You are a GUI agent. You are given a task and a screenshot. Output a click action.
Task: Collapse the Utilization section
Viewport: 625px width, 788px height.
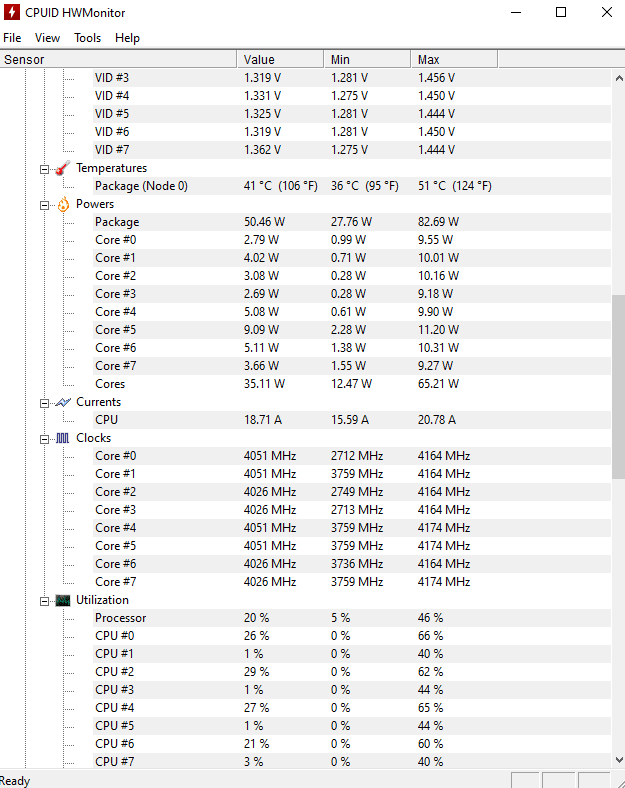(x=45, y=601)
